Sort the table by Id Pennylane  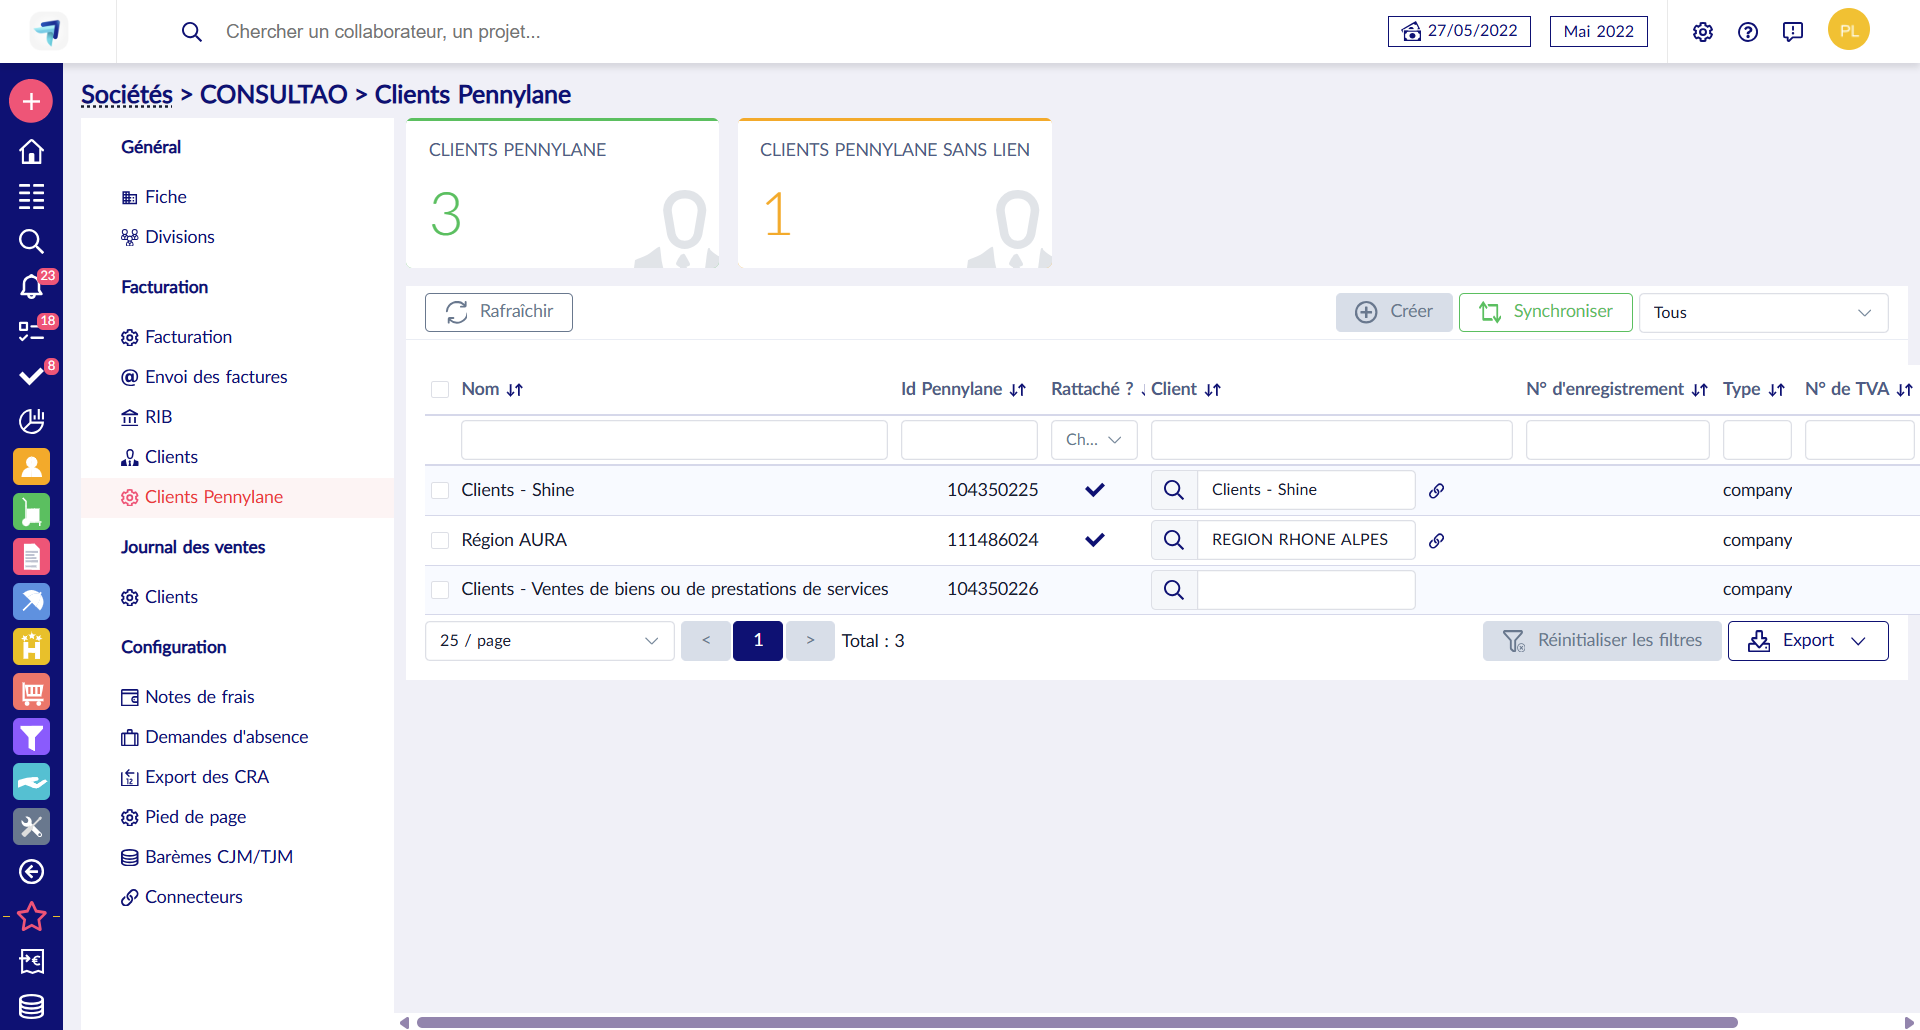coord(1018,390)
